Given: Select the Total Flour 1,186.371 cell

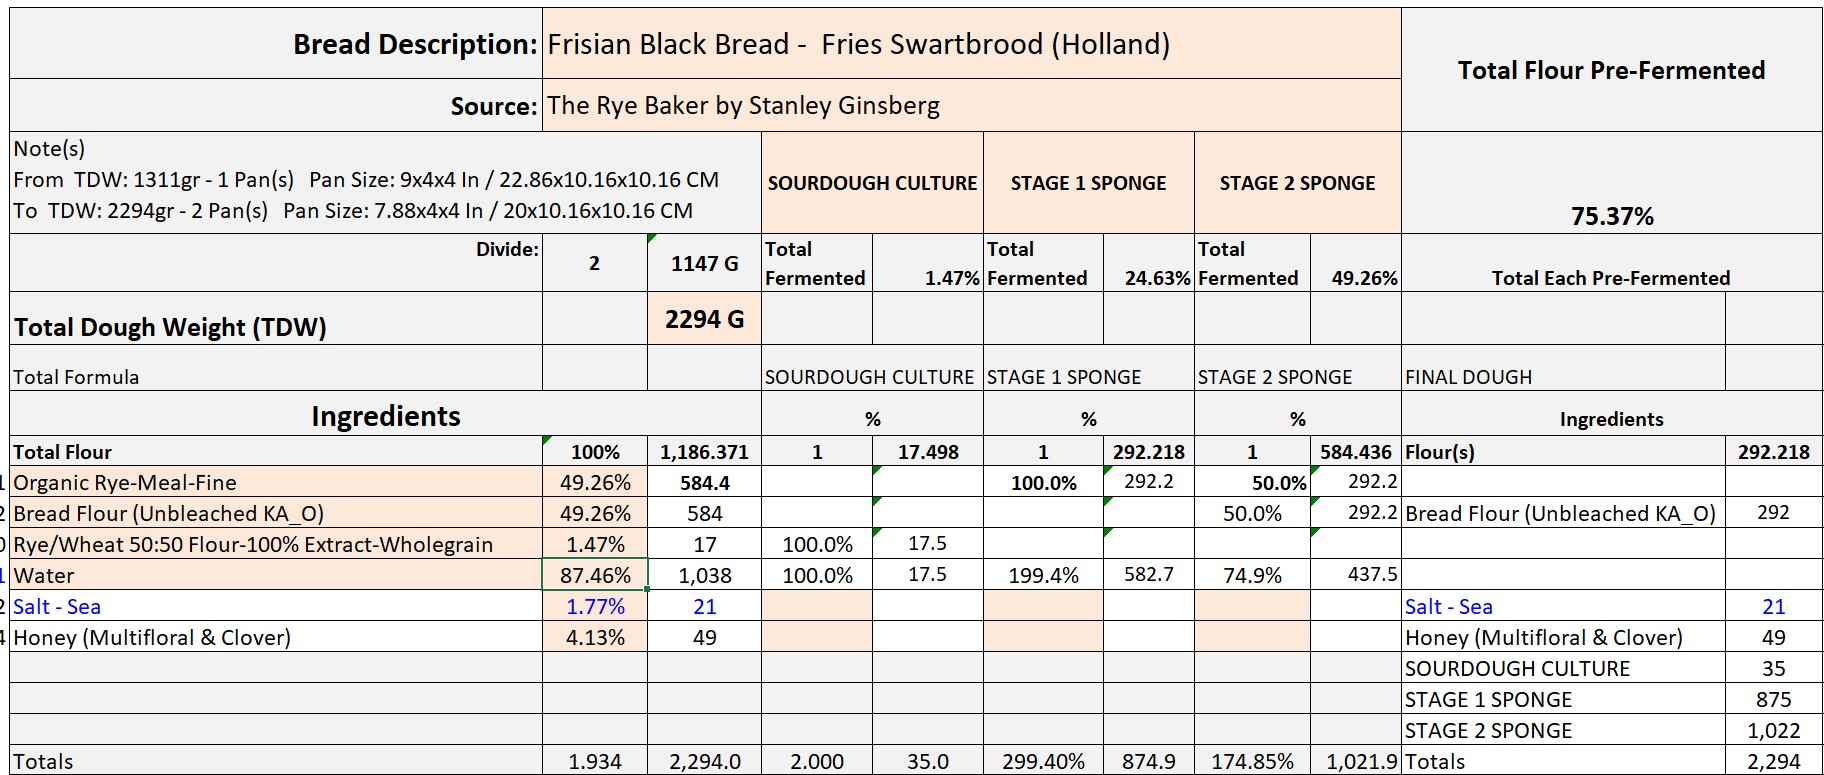Looking at the screenshot, I should coord(704,452).
